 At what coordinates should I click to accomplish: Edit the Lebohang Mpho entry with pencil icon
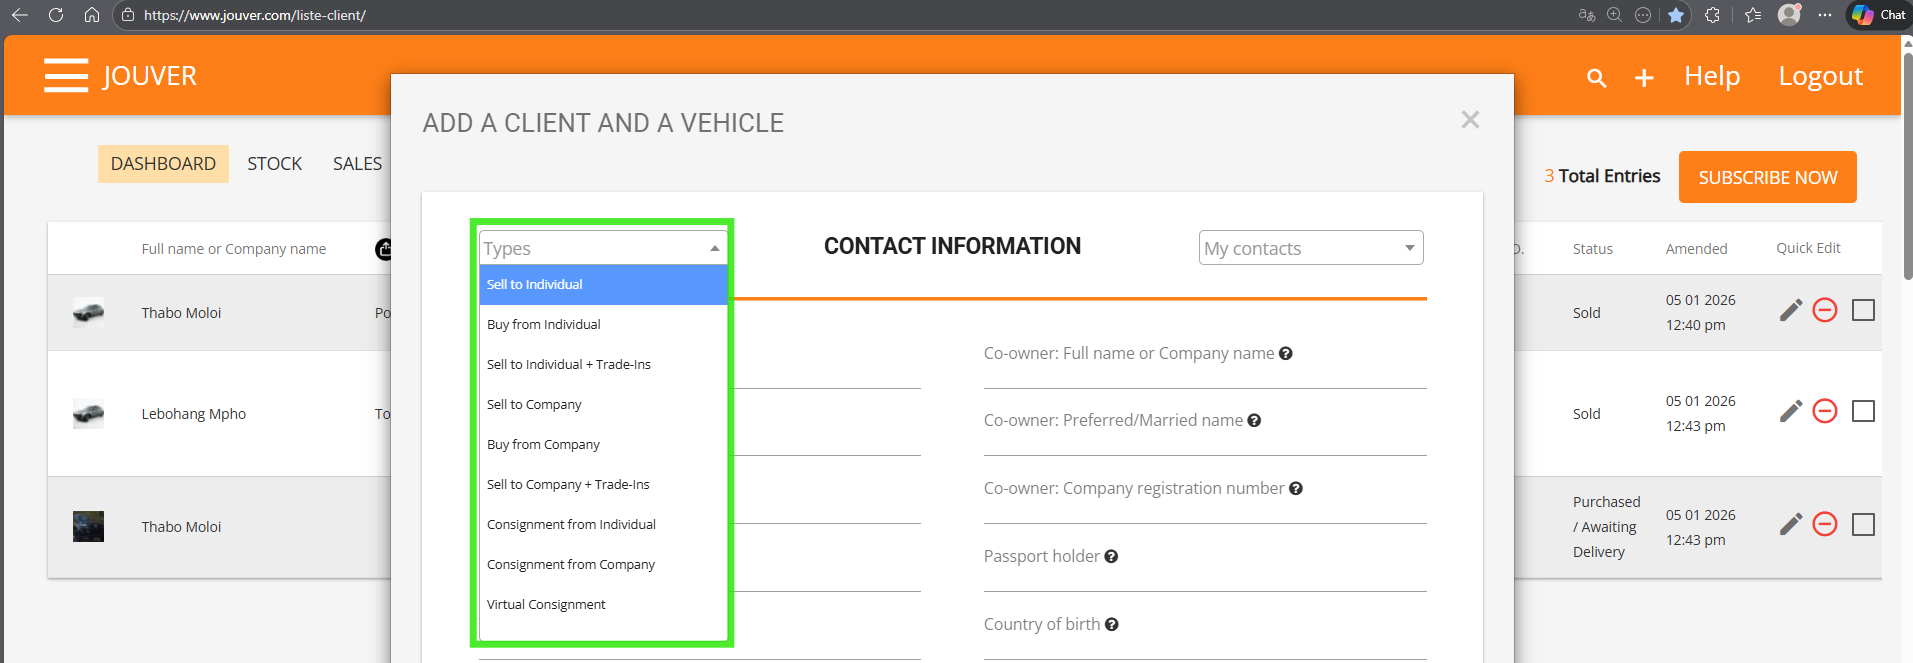[1790, 411]
